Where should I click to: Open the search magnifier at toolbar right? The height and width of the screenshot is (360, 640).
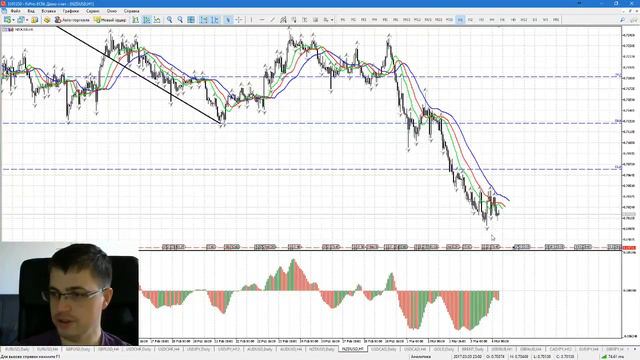tap(622, 20)
